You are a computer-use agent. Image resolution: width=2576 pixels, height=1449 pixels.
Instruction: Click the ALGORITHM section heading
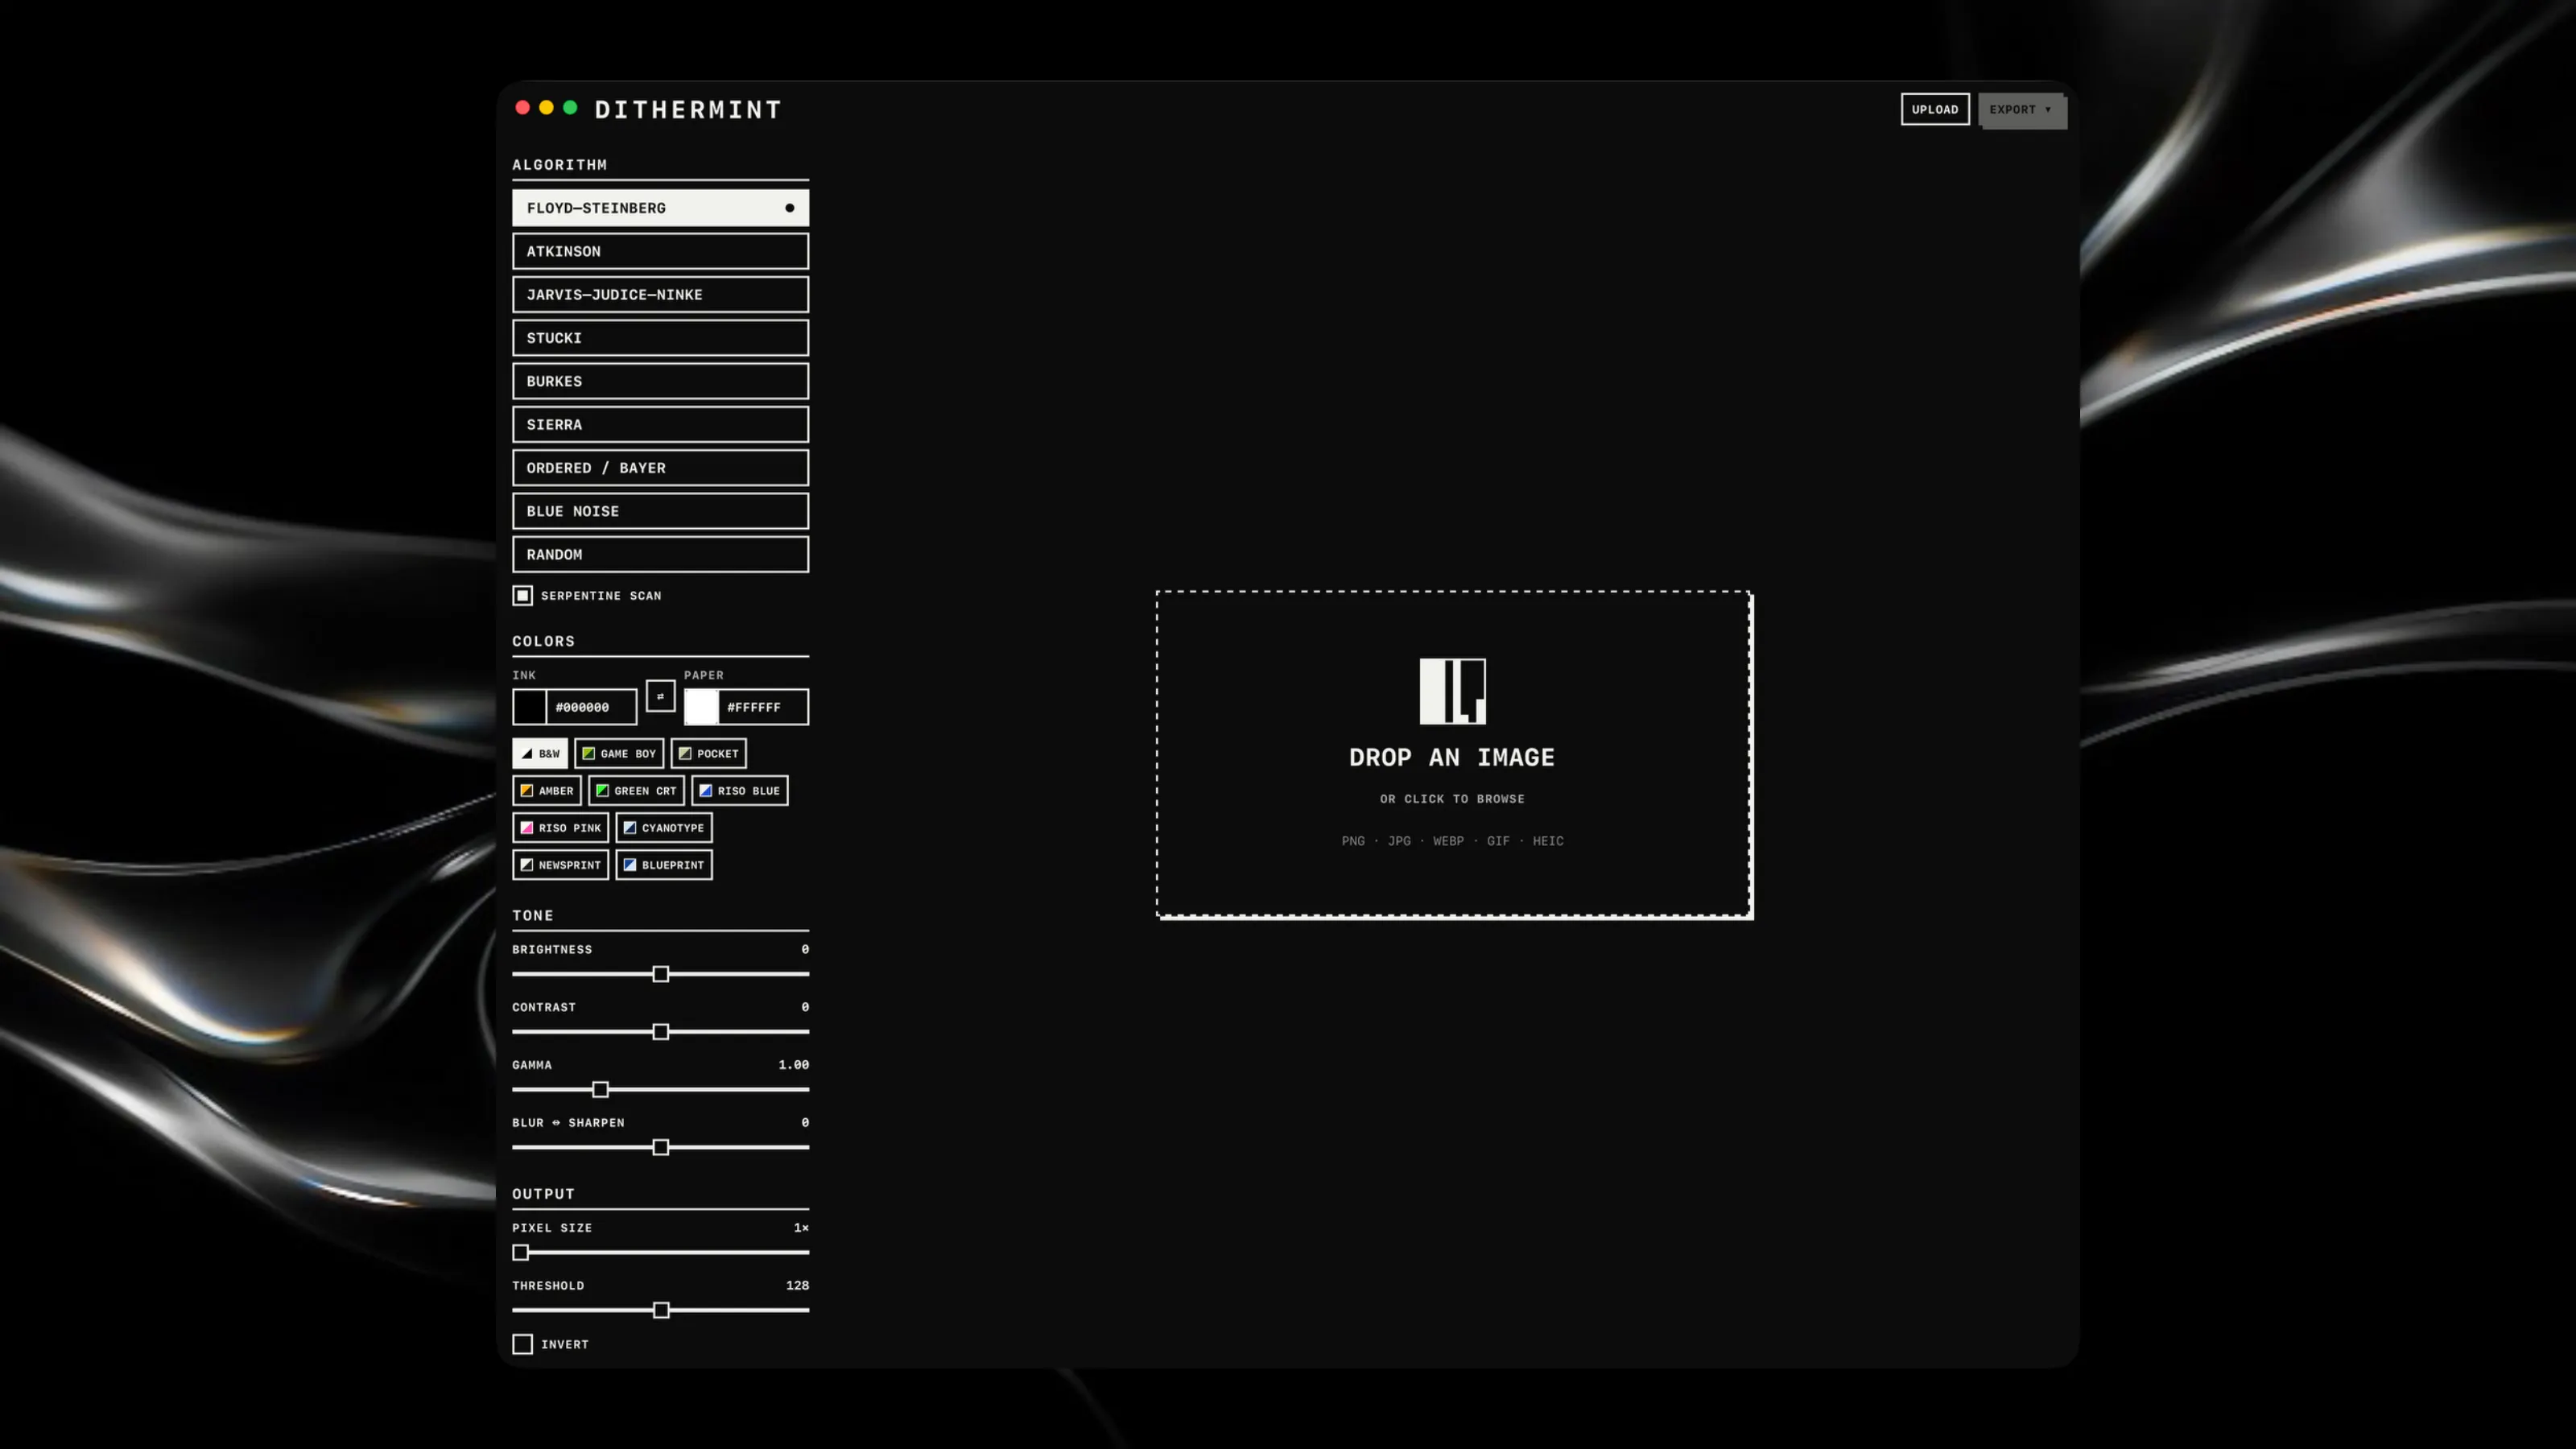click(559, 164)
